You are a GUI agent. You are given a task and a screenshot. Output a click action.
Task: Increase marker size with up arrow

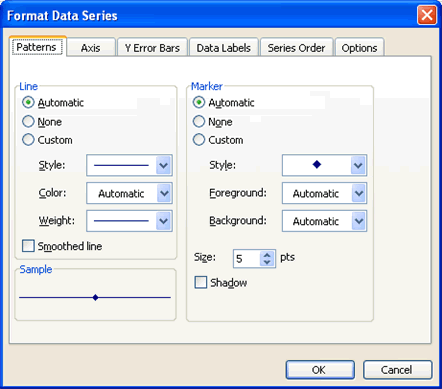click(x=267, y=255)
